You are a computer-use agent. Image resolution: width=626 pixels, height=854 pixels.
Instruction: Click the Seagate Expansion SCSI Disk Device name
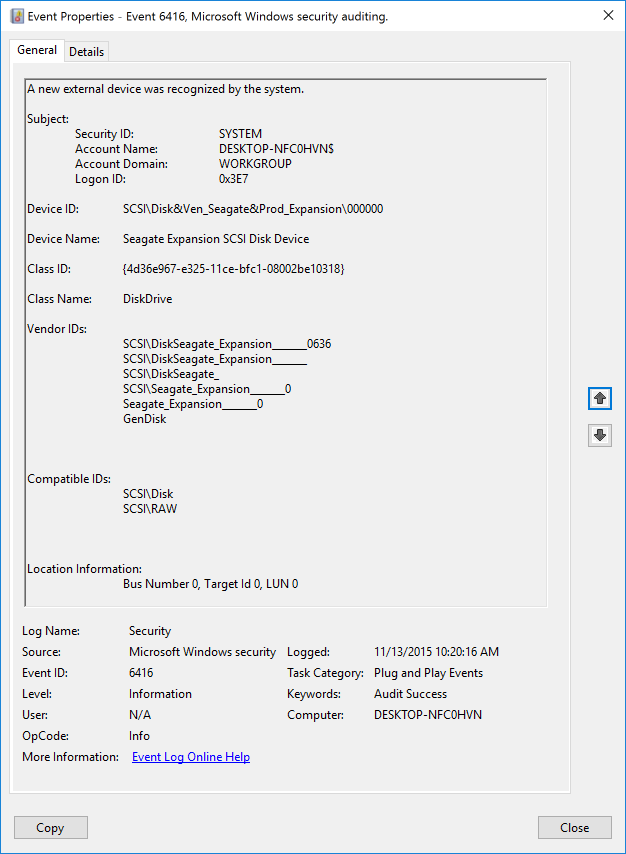[216, 239]
